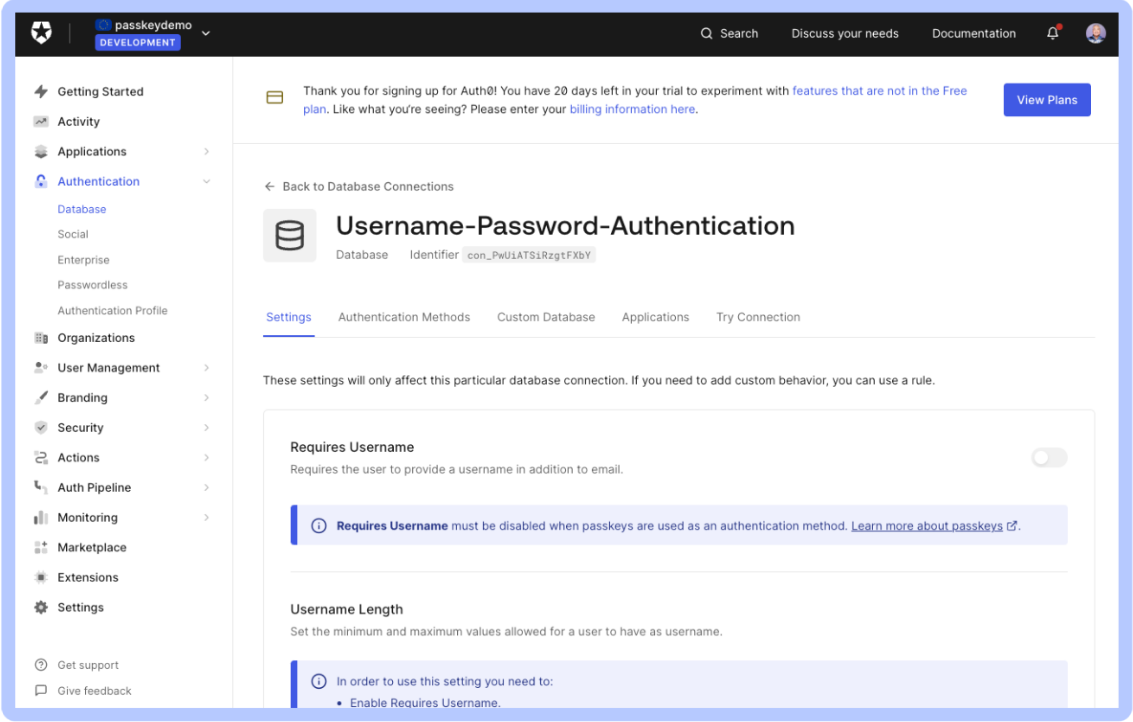Click the DEVELOPMENT environment badge
1133x722 pixels.
pyautogui.click(x=137, y=43)
